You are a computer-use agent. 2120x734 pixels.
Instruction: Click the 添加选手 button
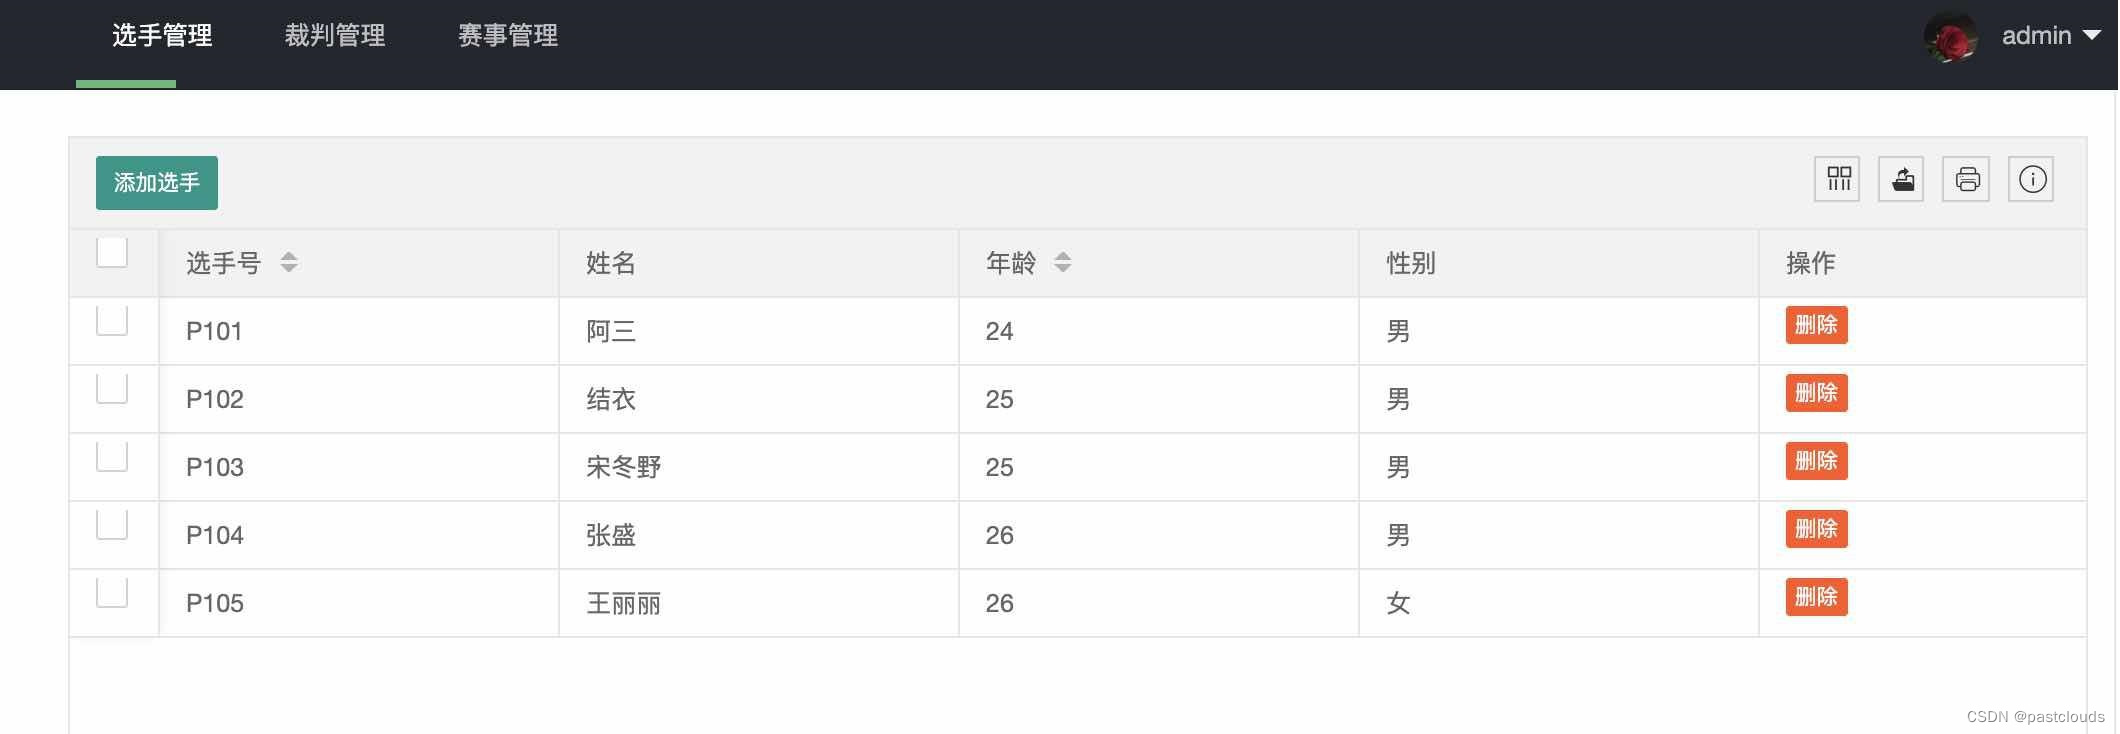156,182
